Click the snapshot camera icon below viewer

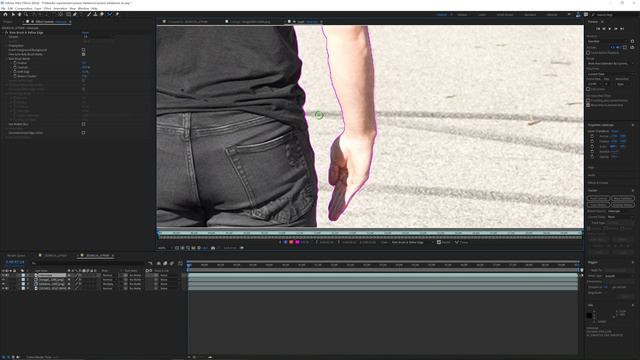[213, 248]
